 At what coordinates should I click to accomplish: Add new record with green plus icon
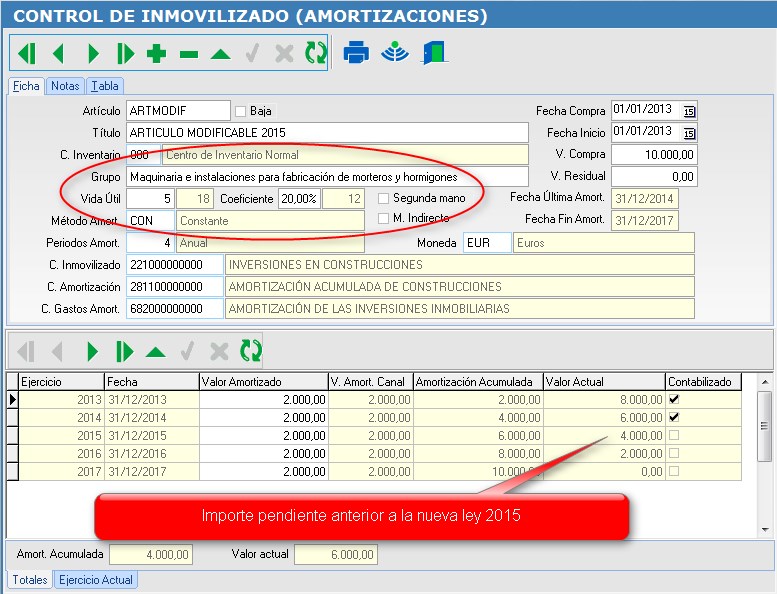point(157,54)
